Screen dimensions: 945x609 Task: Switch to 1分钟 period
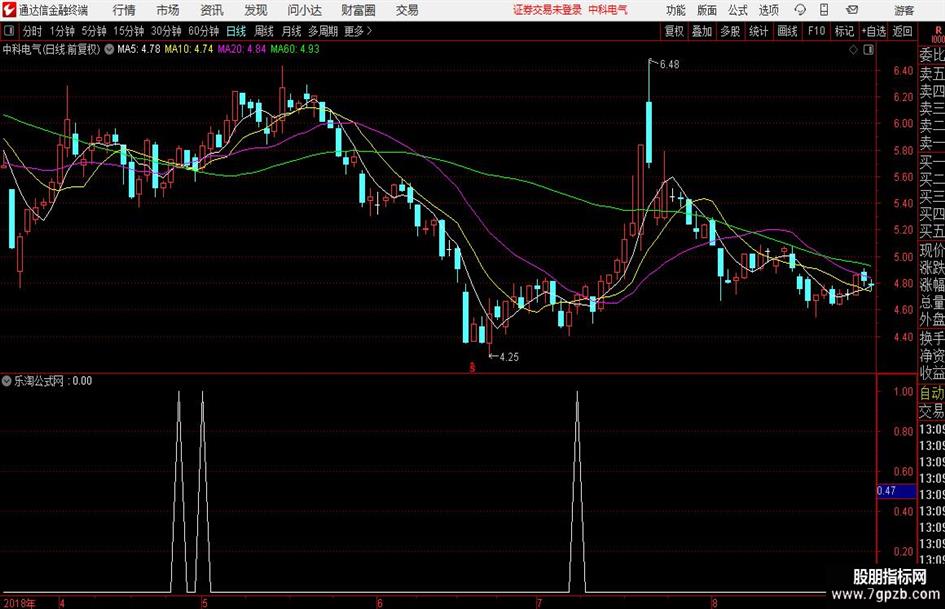coord(62,31)
